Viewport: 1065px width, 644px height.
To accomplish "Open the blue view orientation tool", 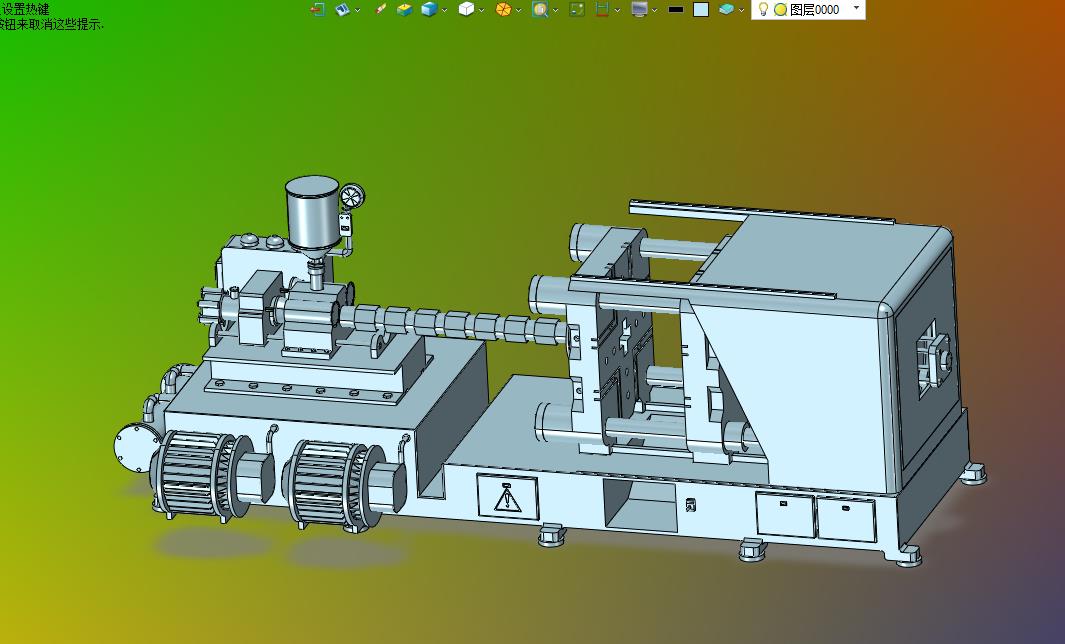I will click(342, 10).
